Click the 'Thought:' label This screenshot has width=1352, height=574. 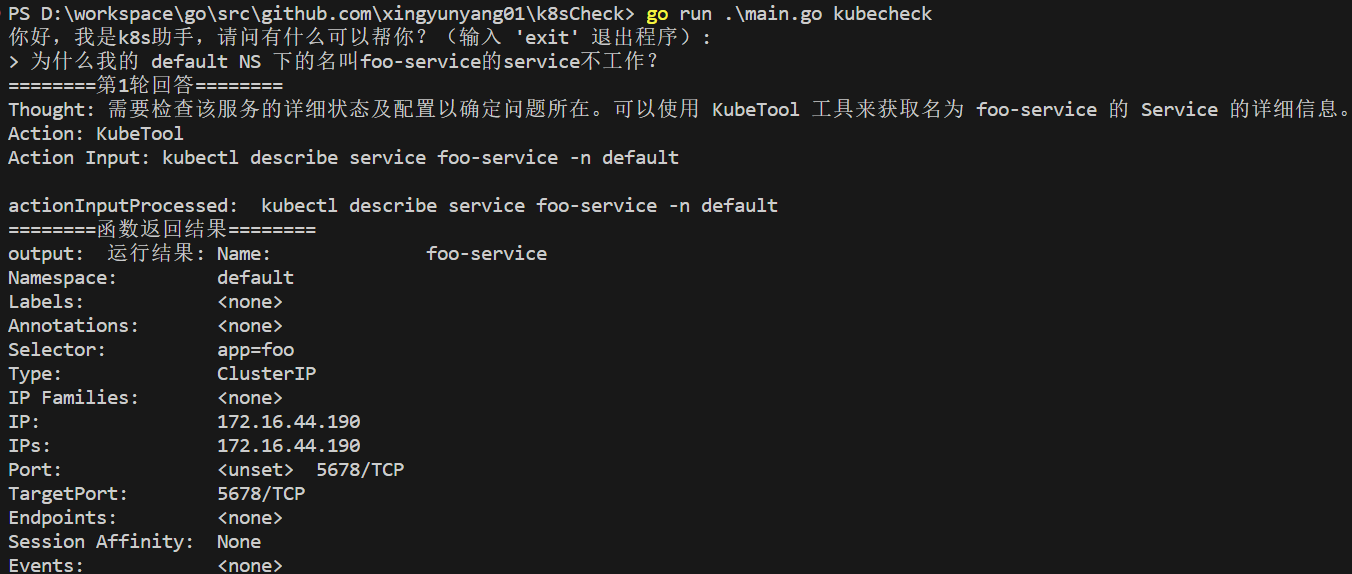(52, 110)
